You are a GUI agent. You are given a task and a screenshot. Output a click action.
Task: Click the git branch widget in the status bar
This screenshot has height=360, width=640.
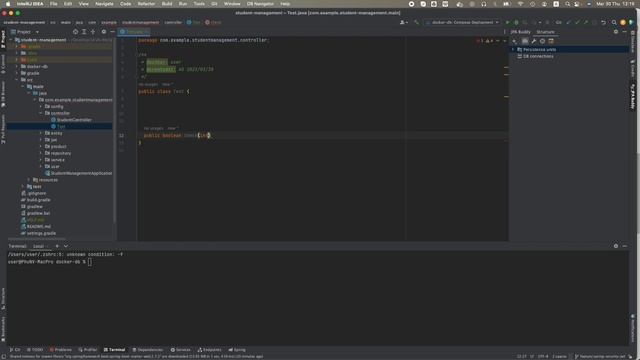(x=600, y=356)
